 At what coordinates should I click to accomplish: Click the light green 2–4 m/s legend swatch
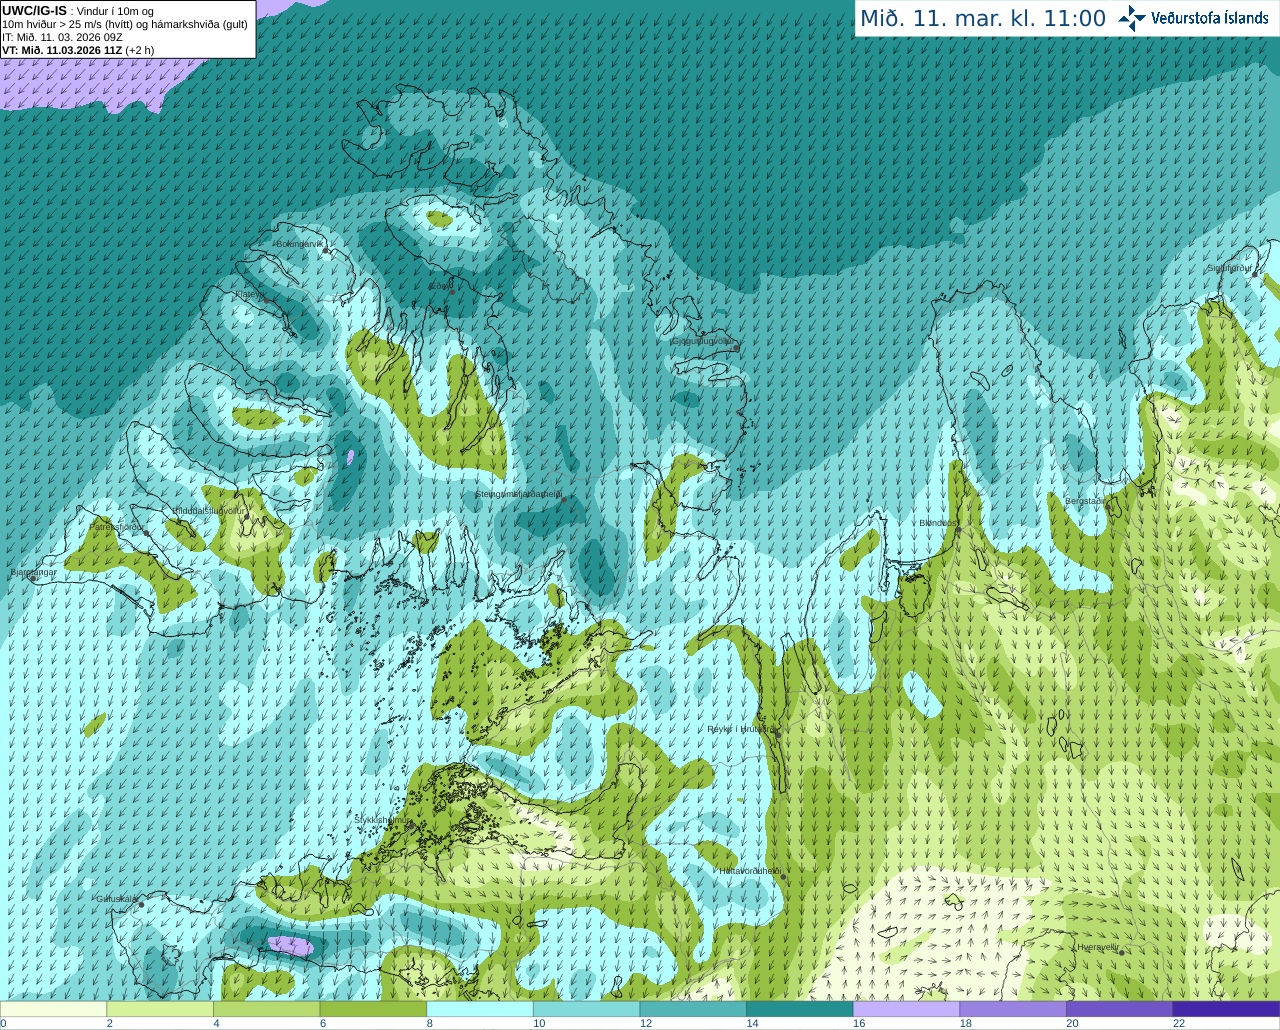point(160,1009)
